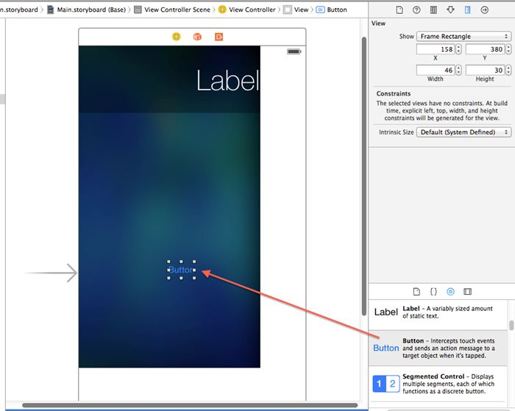The height and width of the screenshot is (411, 515).
Task: Switch to the Identity inspector
Action: click(x=433, y=10)
